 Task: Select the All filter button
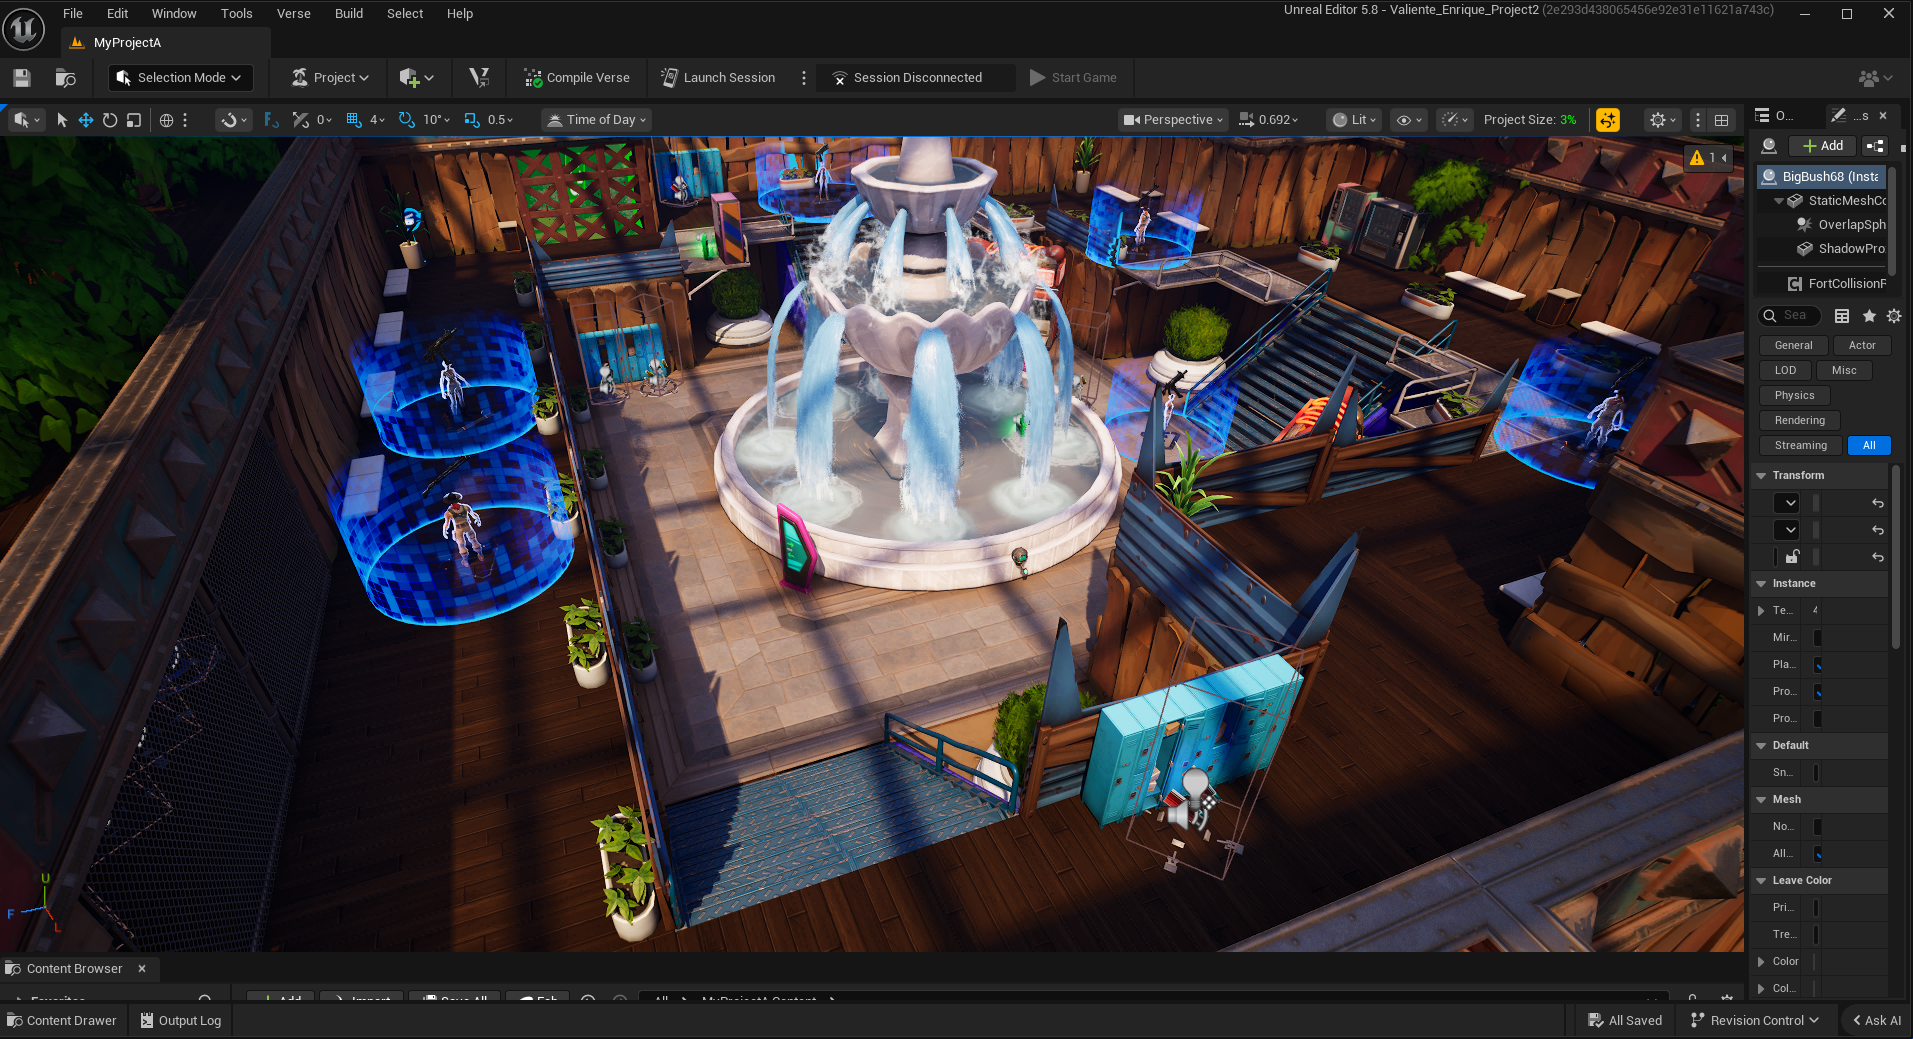pyautogui.click(x=1869, y=446)
